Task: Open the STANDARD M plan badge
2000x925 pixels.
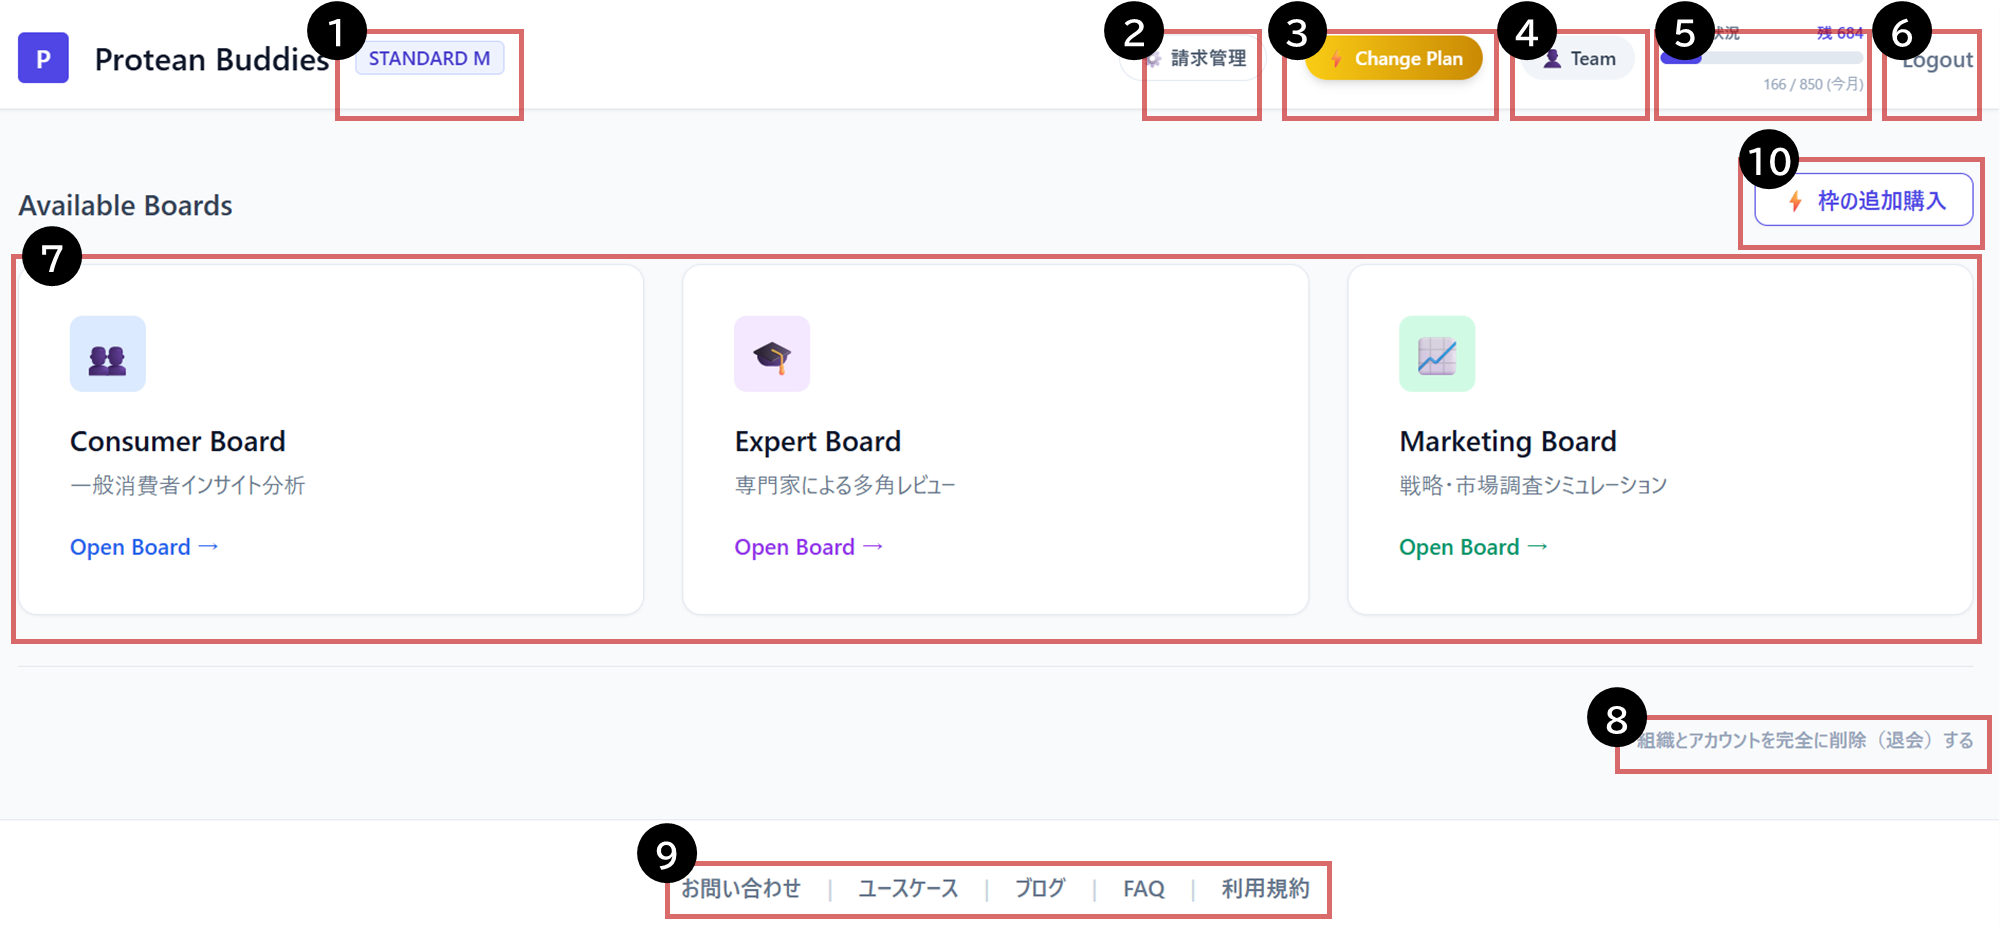Action: (430, 58)
